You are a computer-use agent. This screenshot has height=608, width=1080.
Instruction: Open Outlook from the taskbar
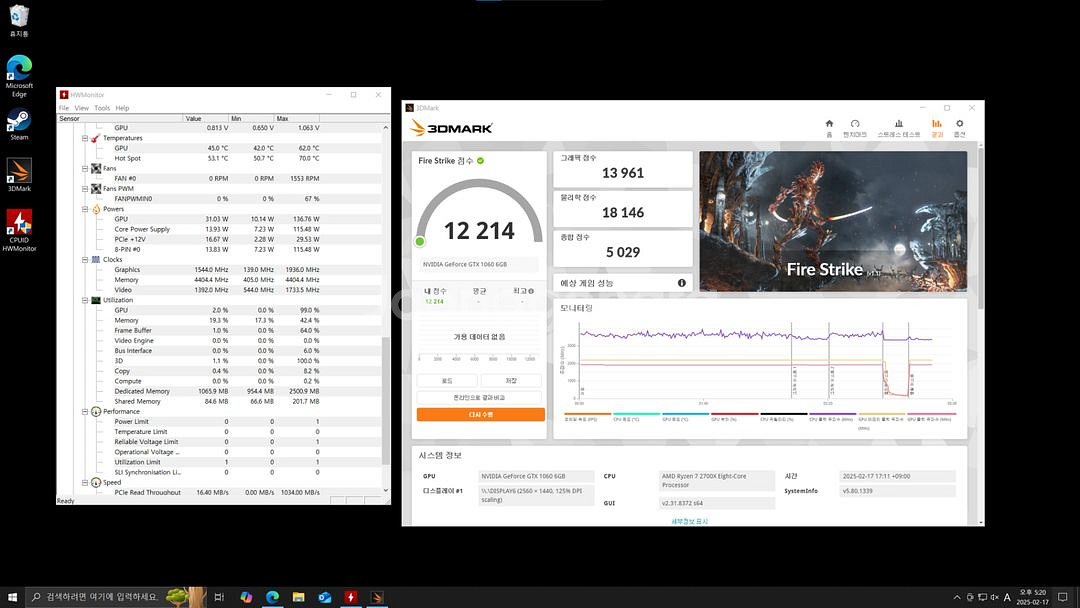[x=324, y=597]
